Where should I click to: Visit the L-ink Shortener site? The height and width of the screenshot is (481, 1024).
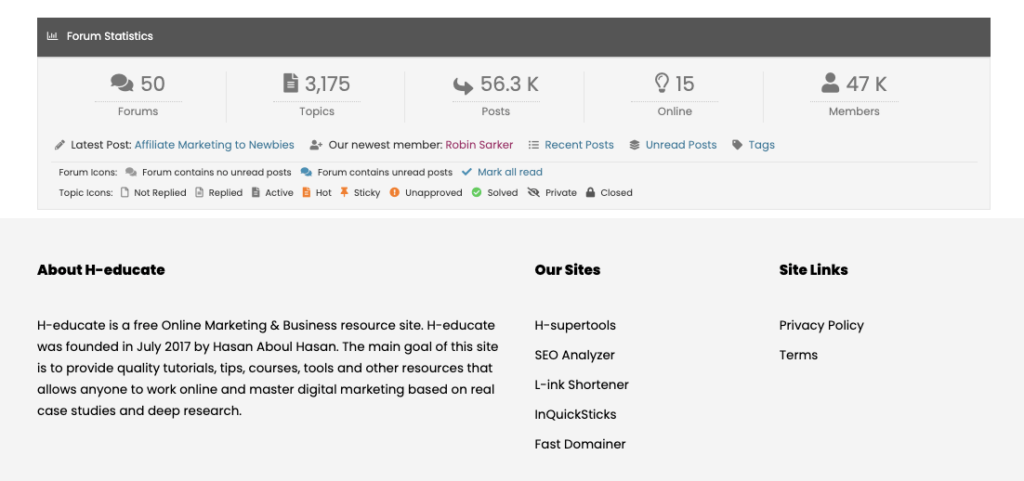(x=581, y=385)
